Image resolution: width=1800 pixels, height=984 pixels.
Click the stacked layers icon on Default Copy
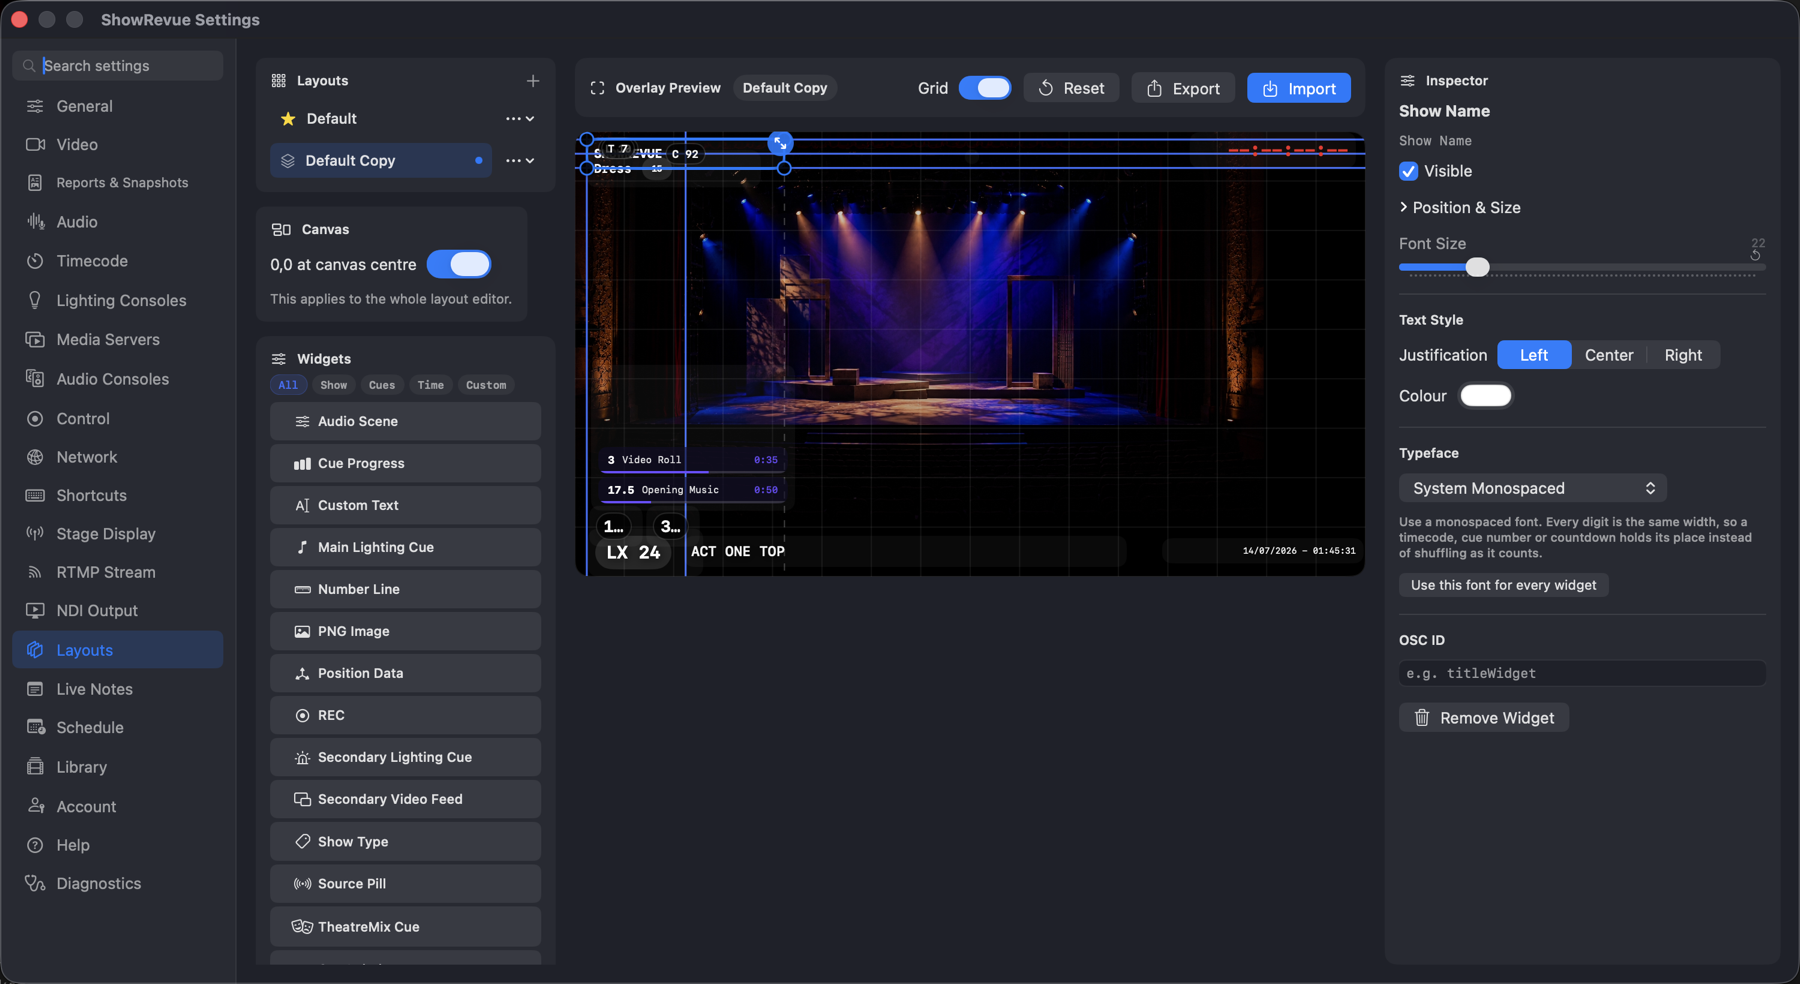click(288, 161)
